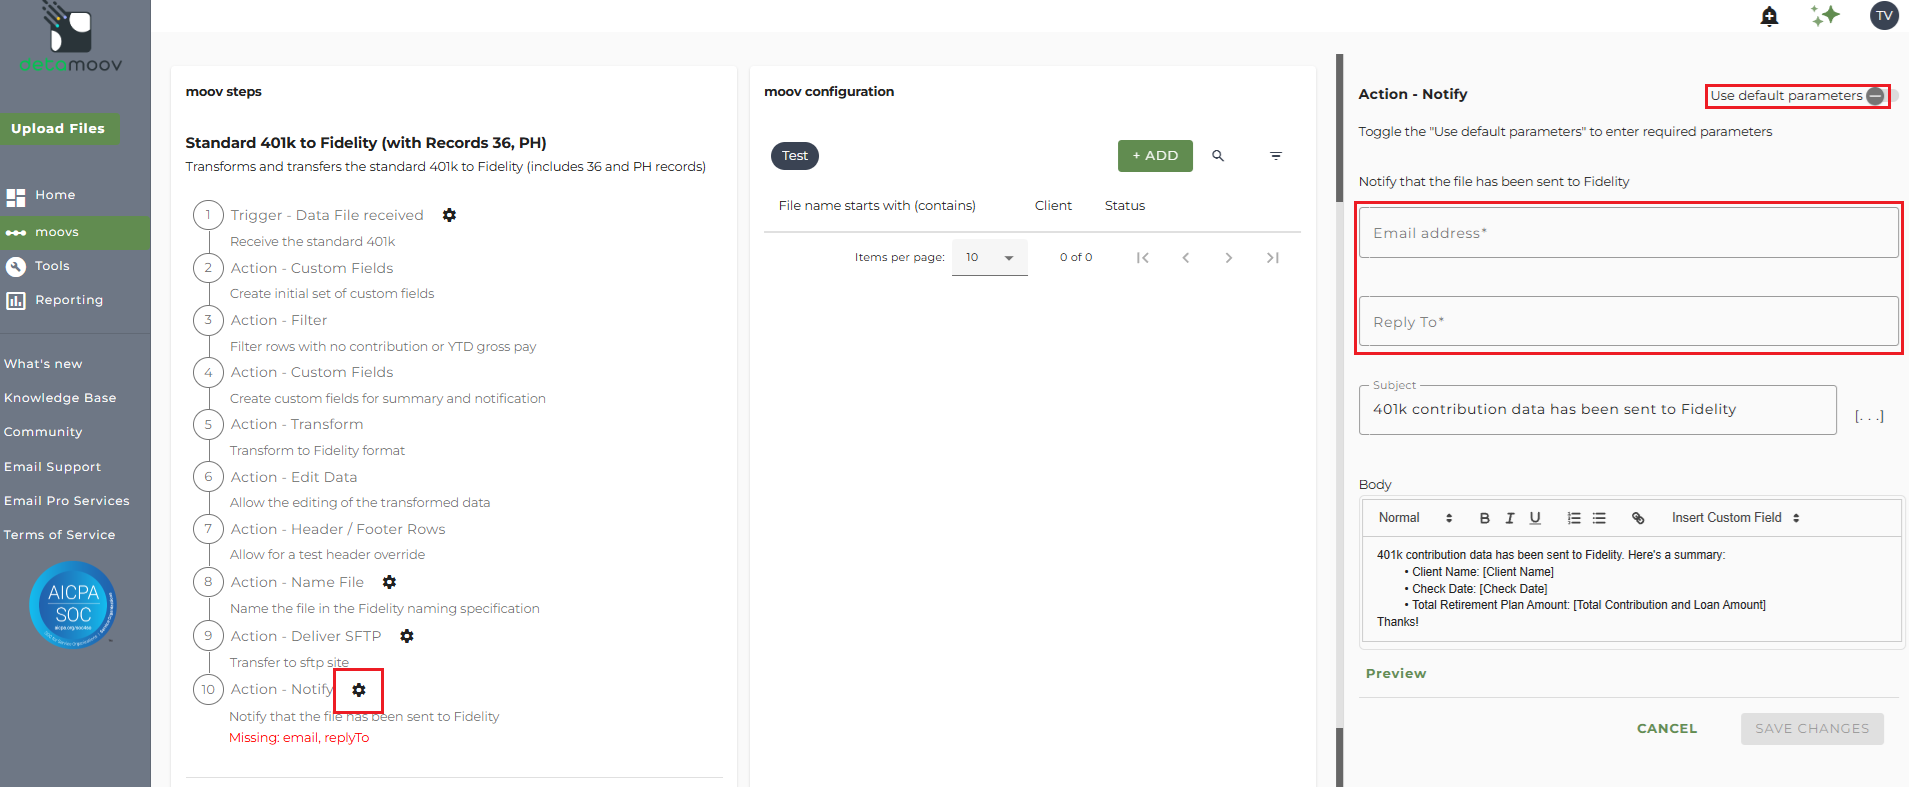Click Trigger - Data File received step
Screen dimensions: 1909x787
point(326,215)
